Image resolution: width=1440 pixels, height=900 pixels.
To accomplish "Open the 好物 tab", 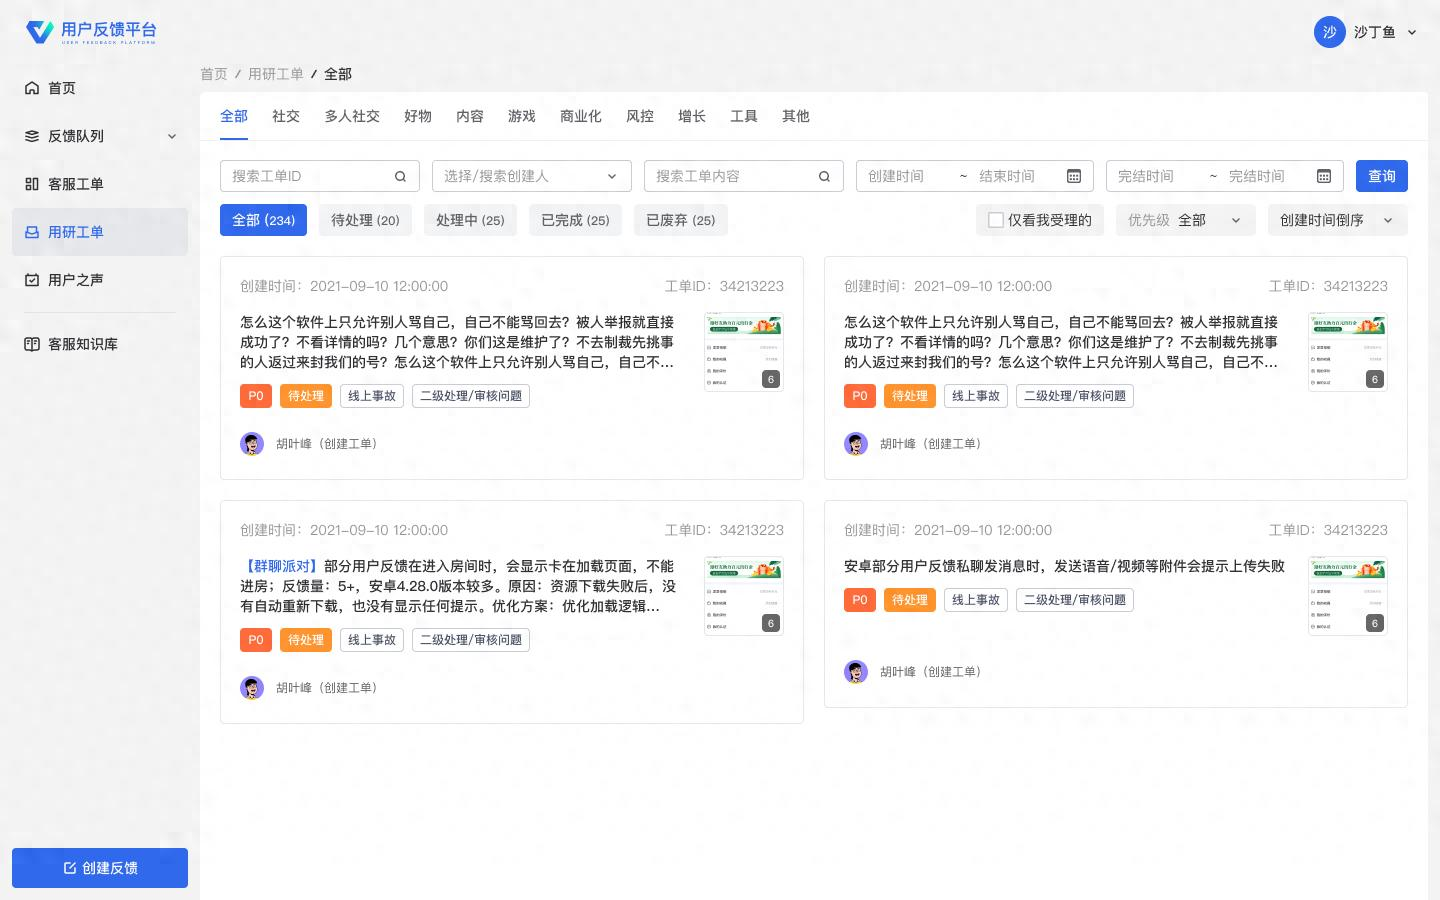I will 418,116.
